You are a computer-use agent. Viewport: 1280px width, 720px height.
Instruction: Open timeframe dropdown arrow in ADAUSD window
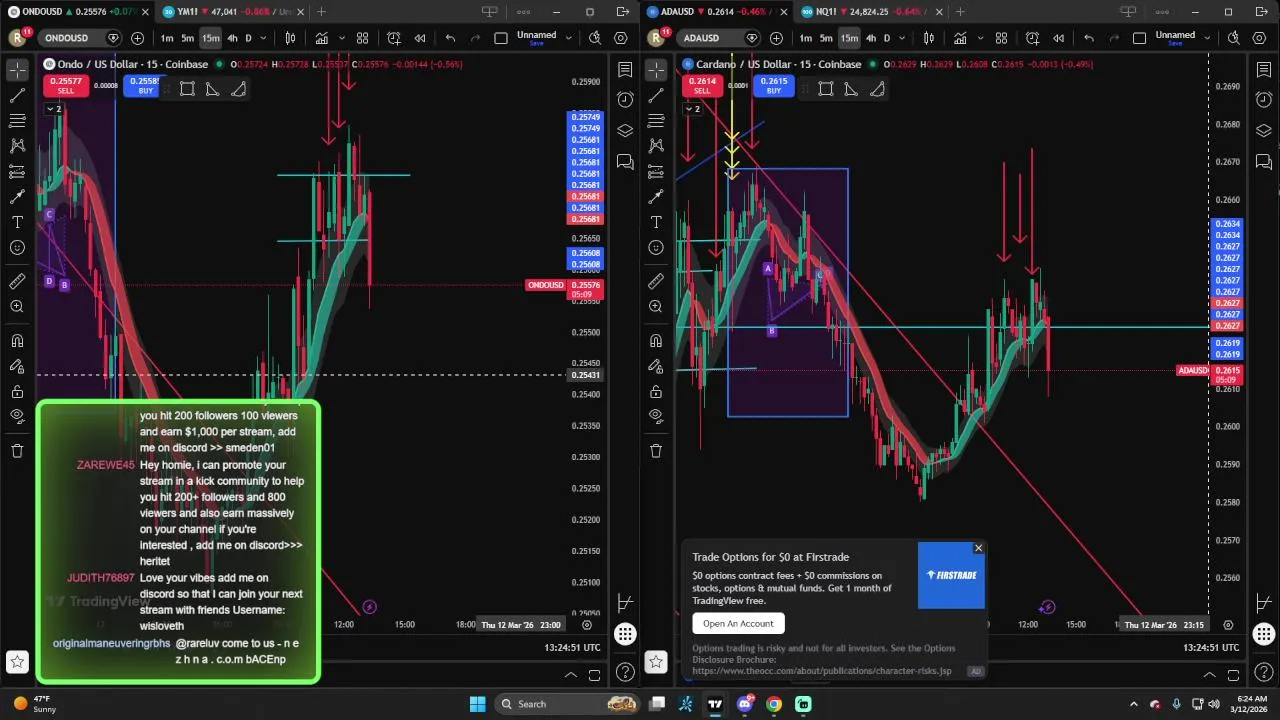[x=902, y=38]
